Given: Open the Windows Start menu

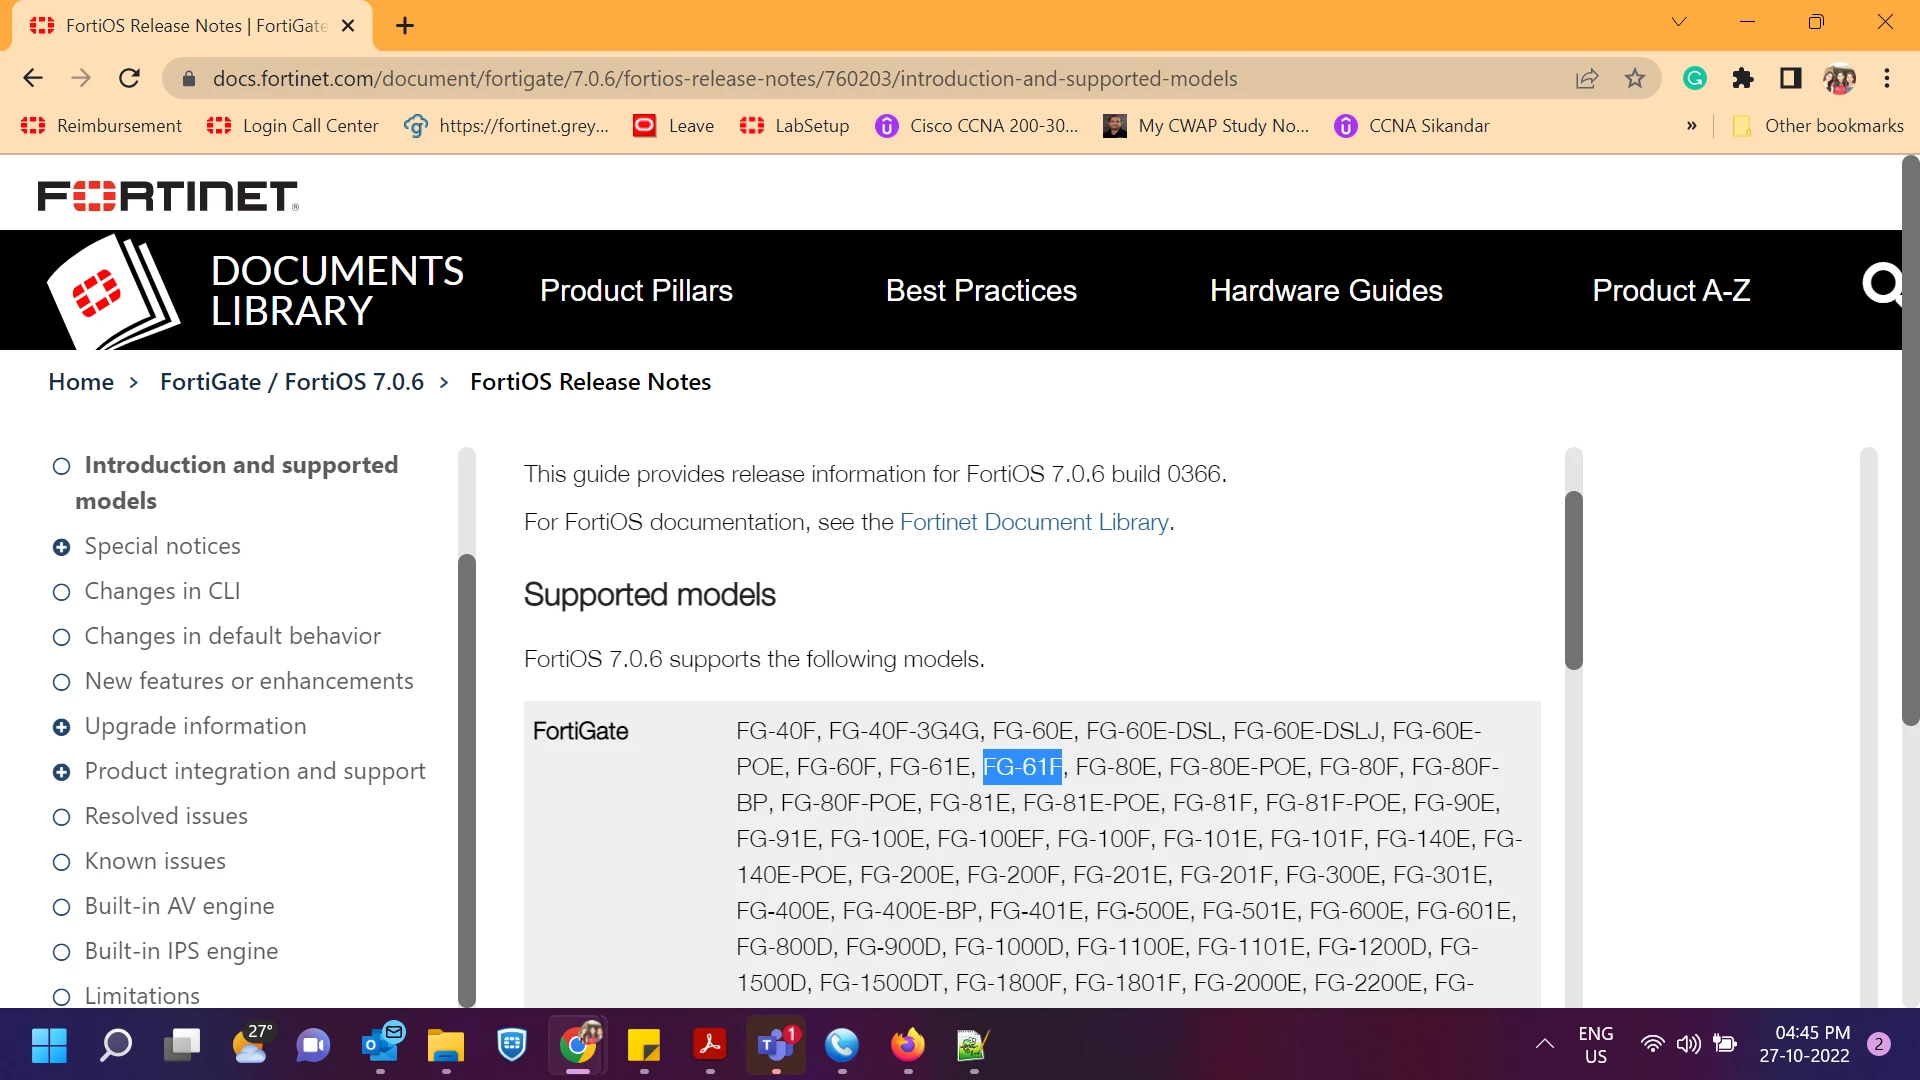Looking at the screenshot, I should [49, 1046].
